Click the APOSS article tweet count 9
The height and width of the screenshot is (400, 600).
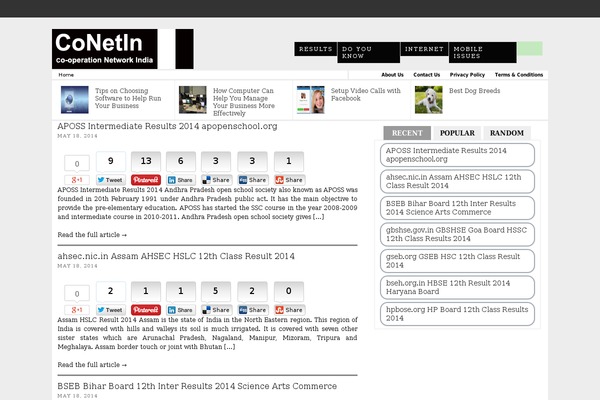click(x=111, y=161)
